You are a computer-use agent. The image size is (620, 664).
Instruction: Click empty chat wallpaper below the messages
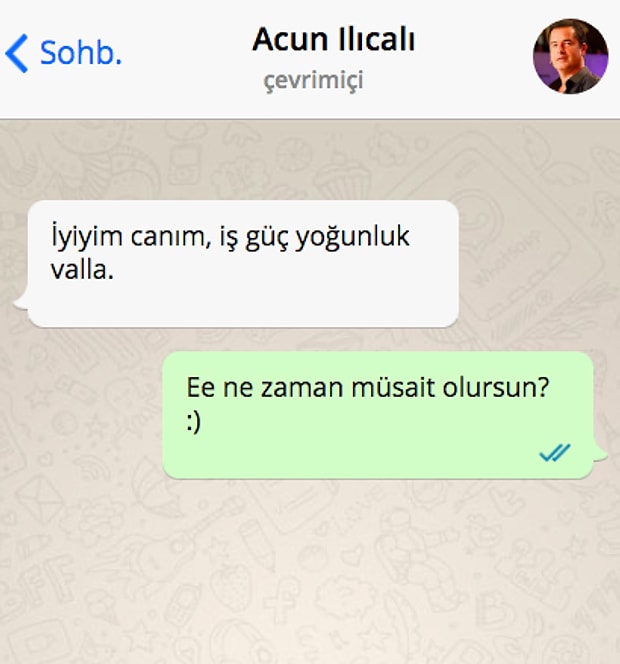[310, 572]
